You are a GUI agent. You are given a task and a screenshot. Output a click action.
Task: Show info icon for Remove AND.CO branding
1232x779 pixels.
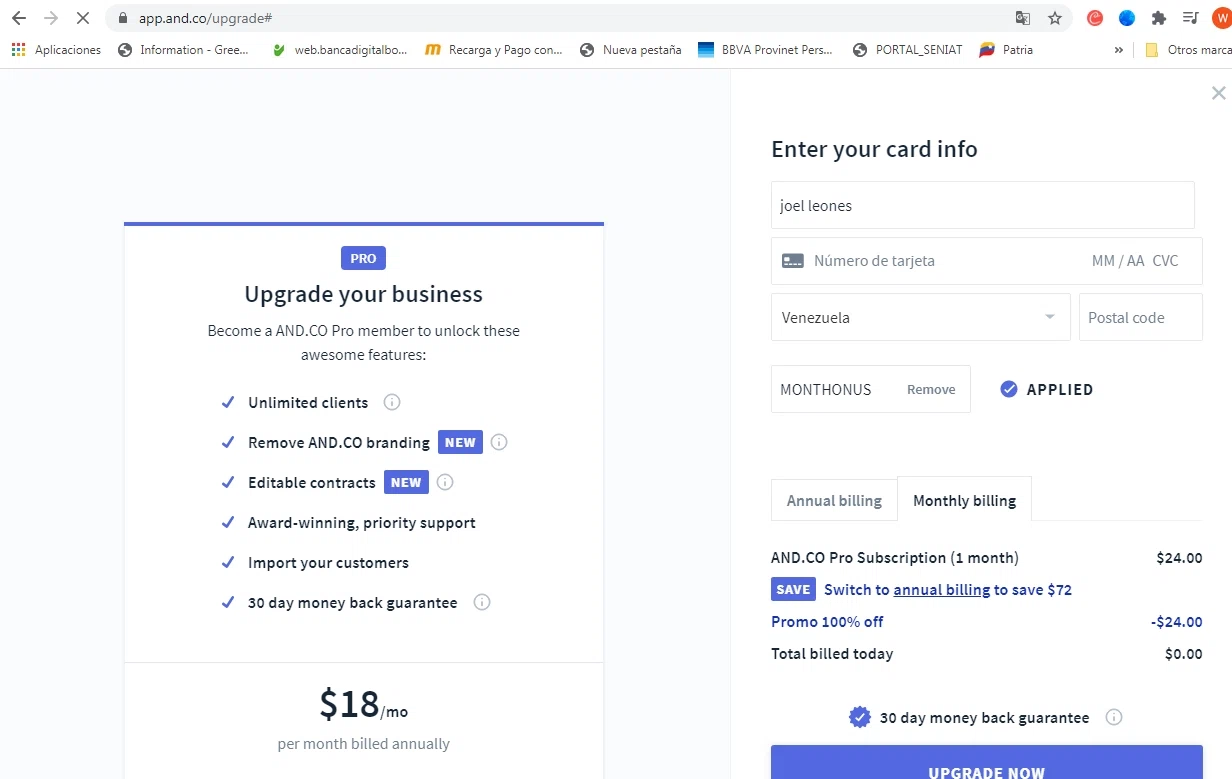(x=499, y=442)
